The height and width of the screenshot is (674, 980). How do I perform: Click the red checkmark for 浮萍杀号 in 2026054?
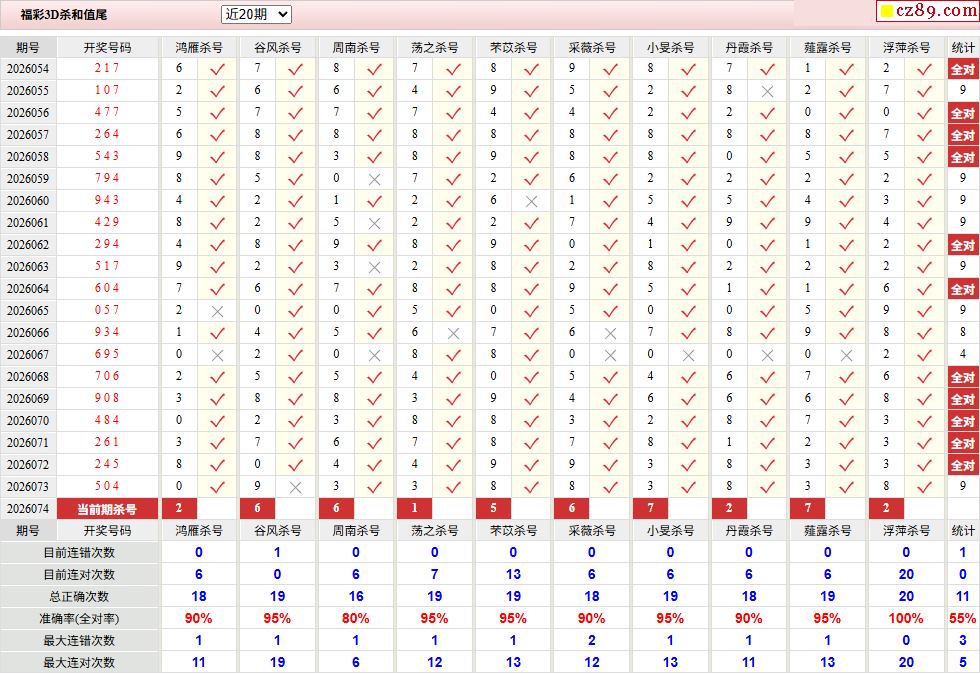tap(924, 69)
